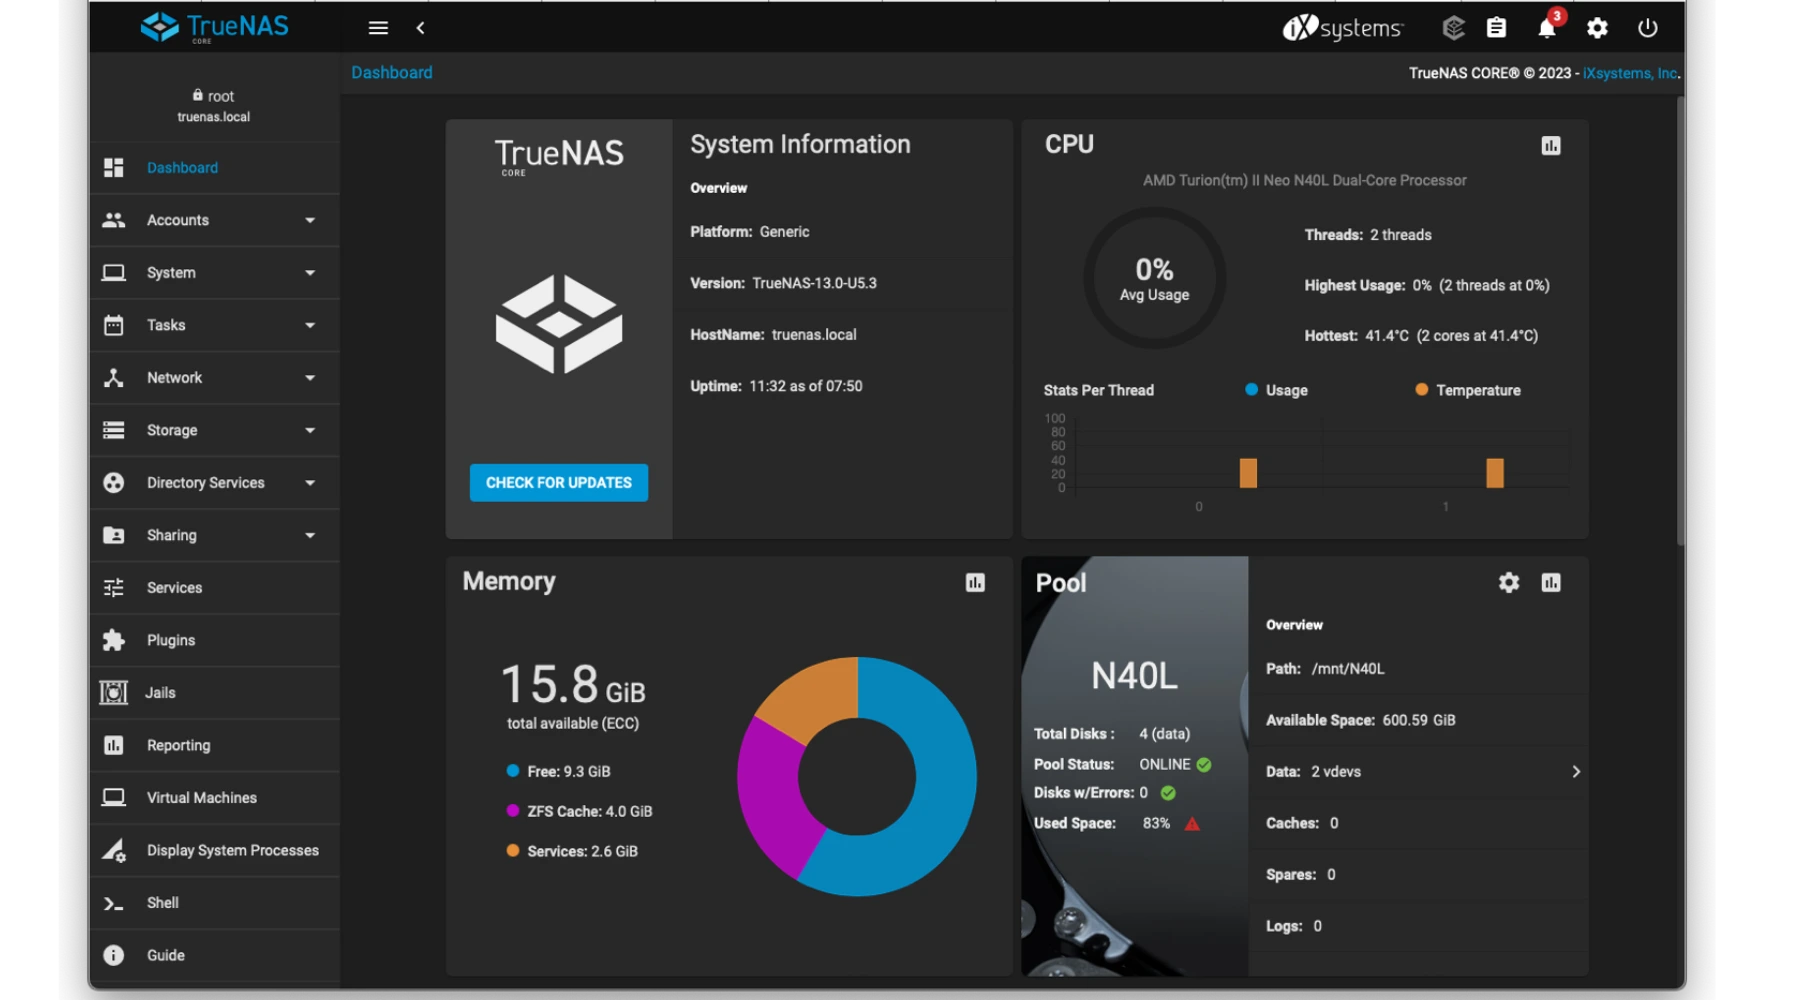Open the task manager clipboard icon

pyautogui.click(x=1496, y=28)
